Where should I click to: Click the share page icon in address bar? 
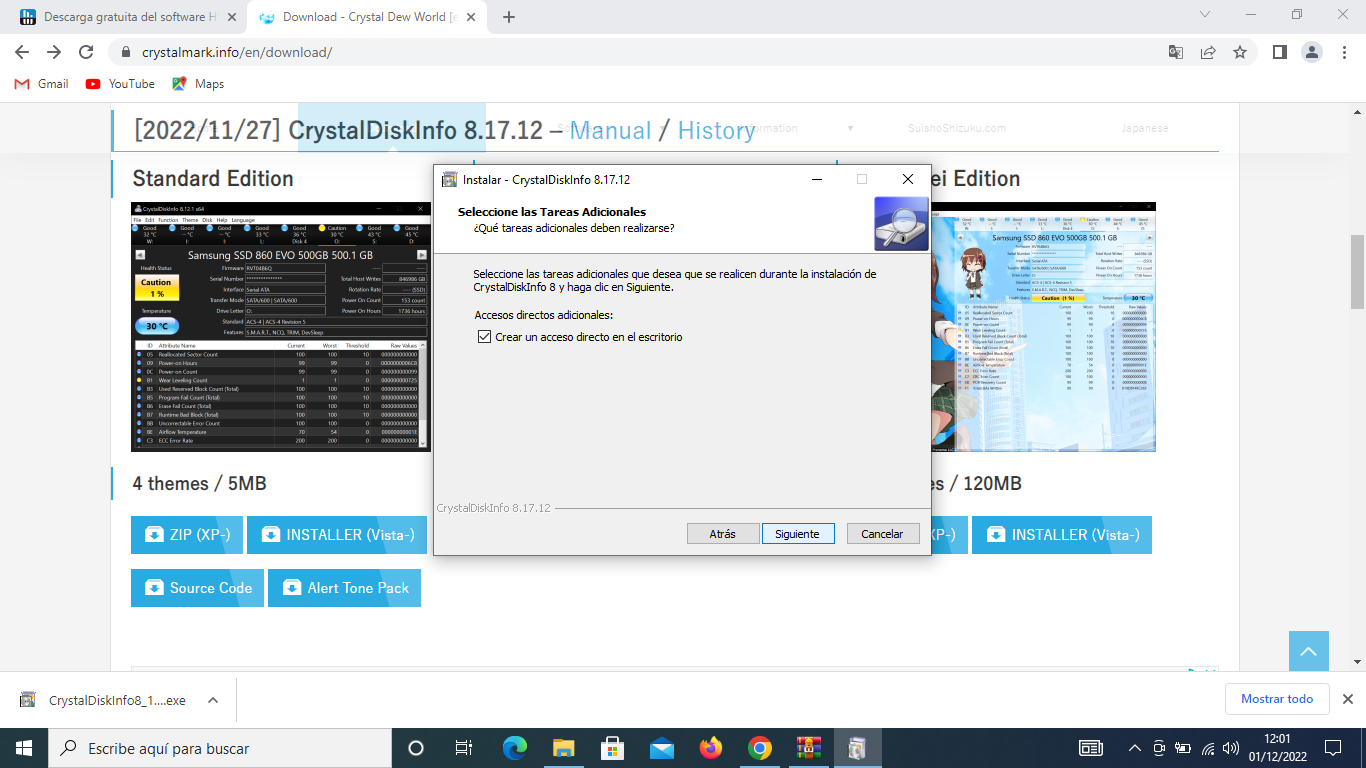(1208, 52)
